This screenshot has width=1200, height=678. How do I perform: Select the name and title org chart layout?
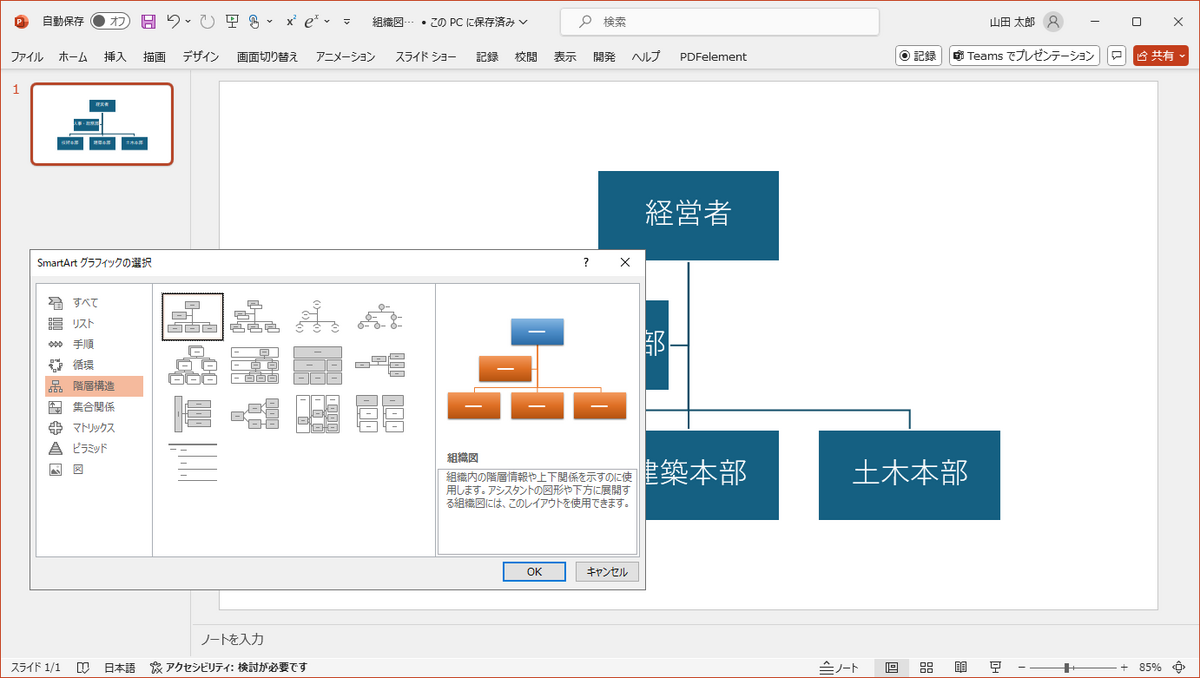254,317
